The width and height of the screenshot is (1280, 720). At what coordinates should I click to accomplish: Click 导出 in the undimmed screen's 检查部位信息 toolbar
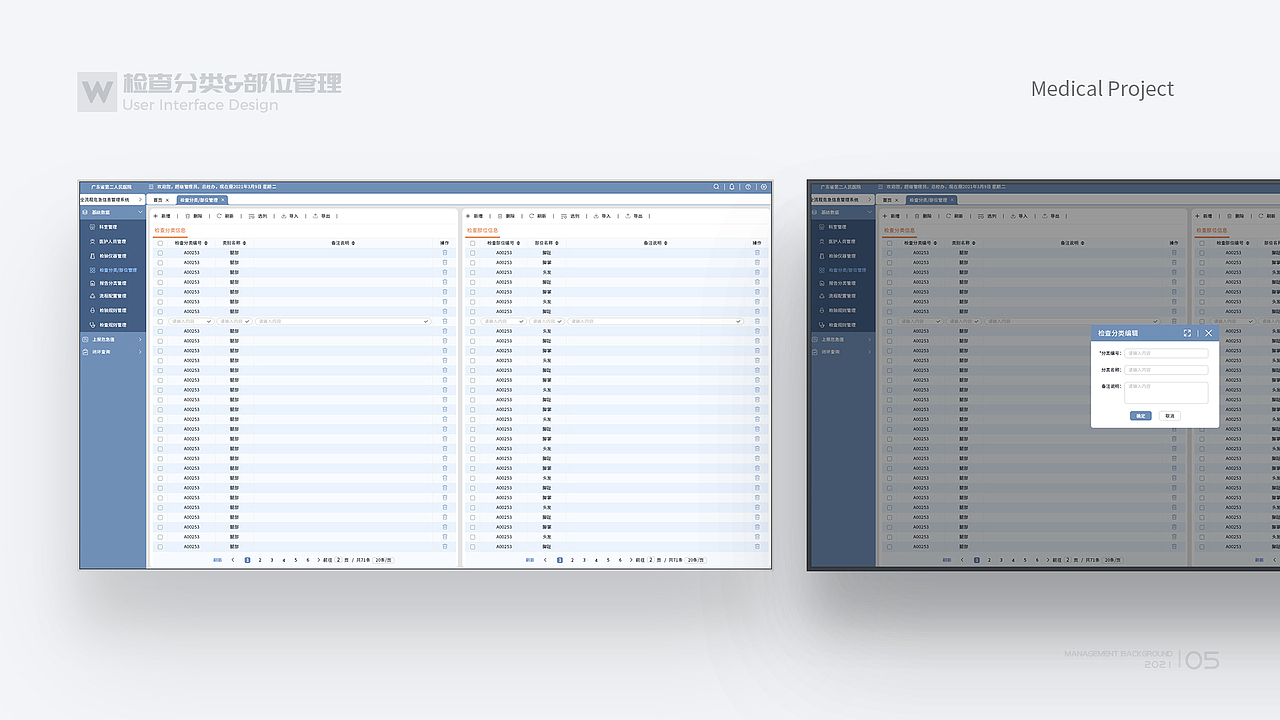pyautogui.click(x=634, y=216)
